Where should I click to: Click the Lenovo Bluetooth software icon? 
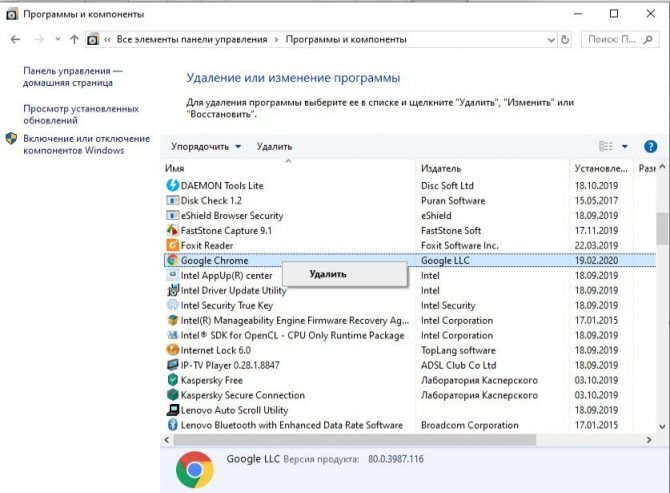(x=172, y=425)
